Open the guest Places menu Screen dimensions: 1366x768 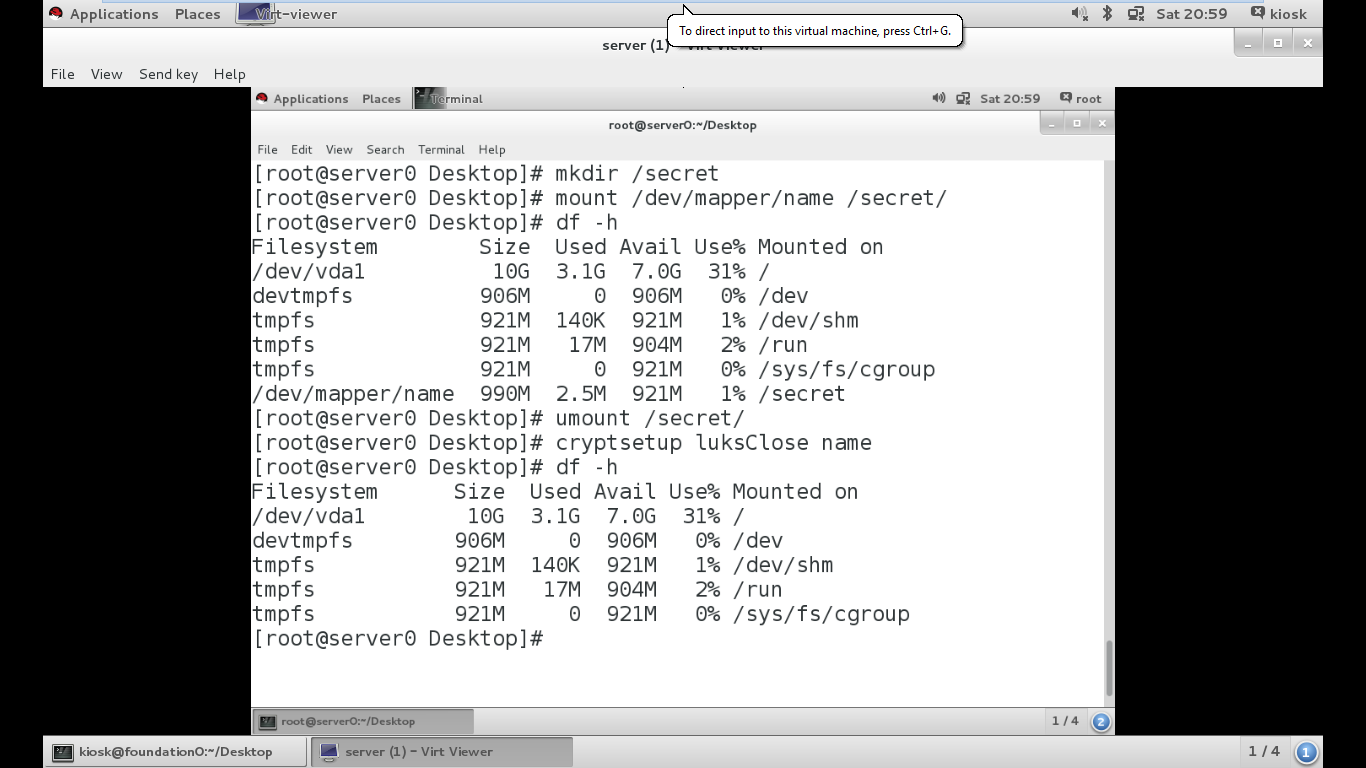pos(381,98)
